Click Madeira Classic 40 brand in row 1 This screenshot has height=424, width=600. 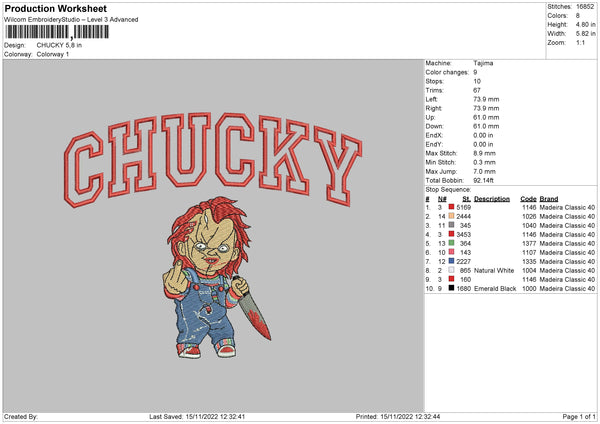tap(567, 207)
